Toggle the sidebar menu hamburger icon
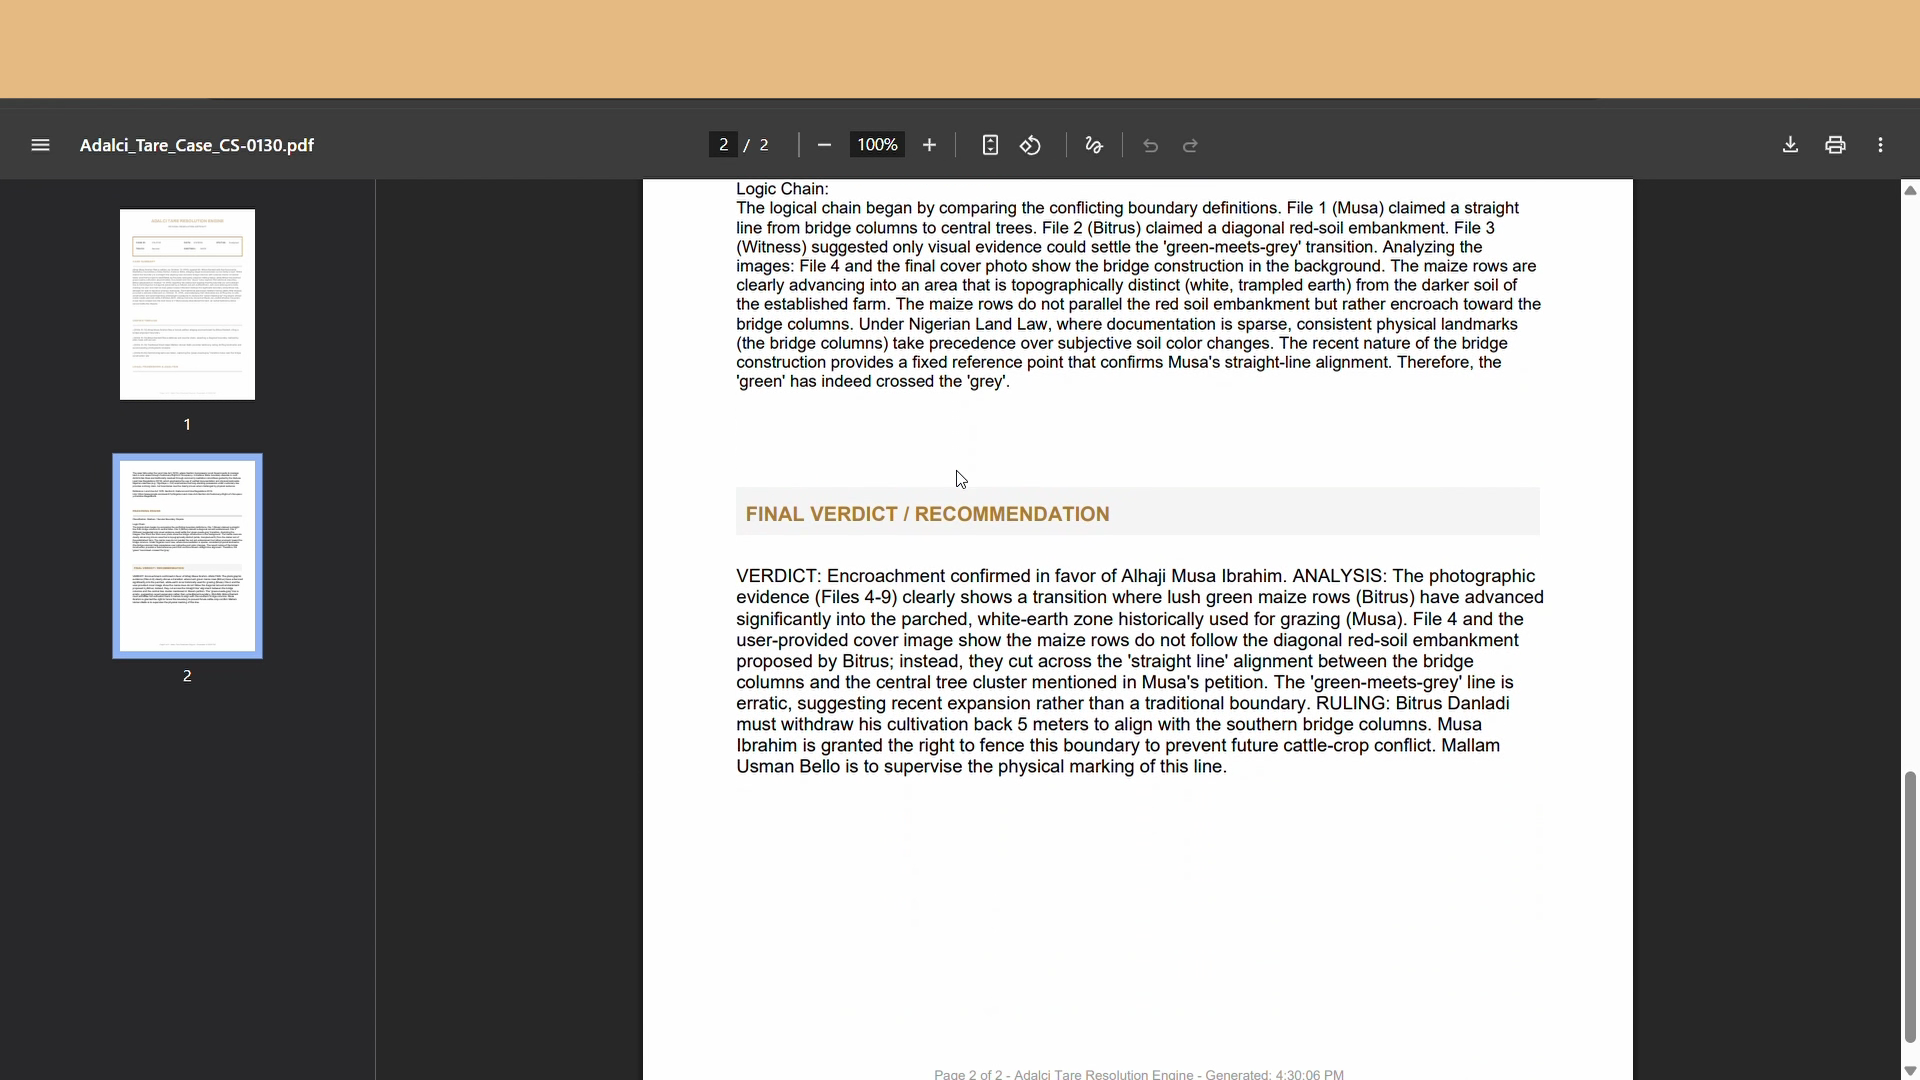The image size is (1920, 1080). click(40, 145)
